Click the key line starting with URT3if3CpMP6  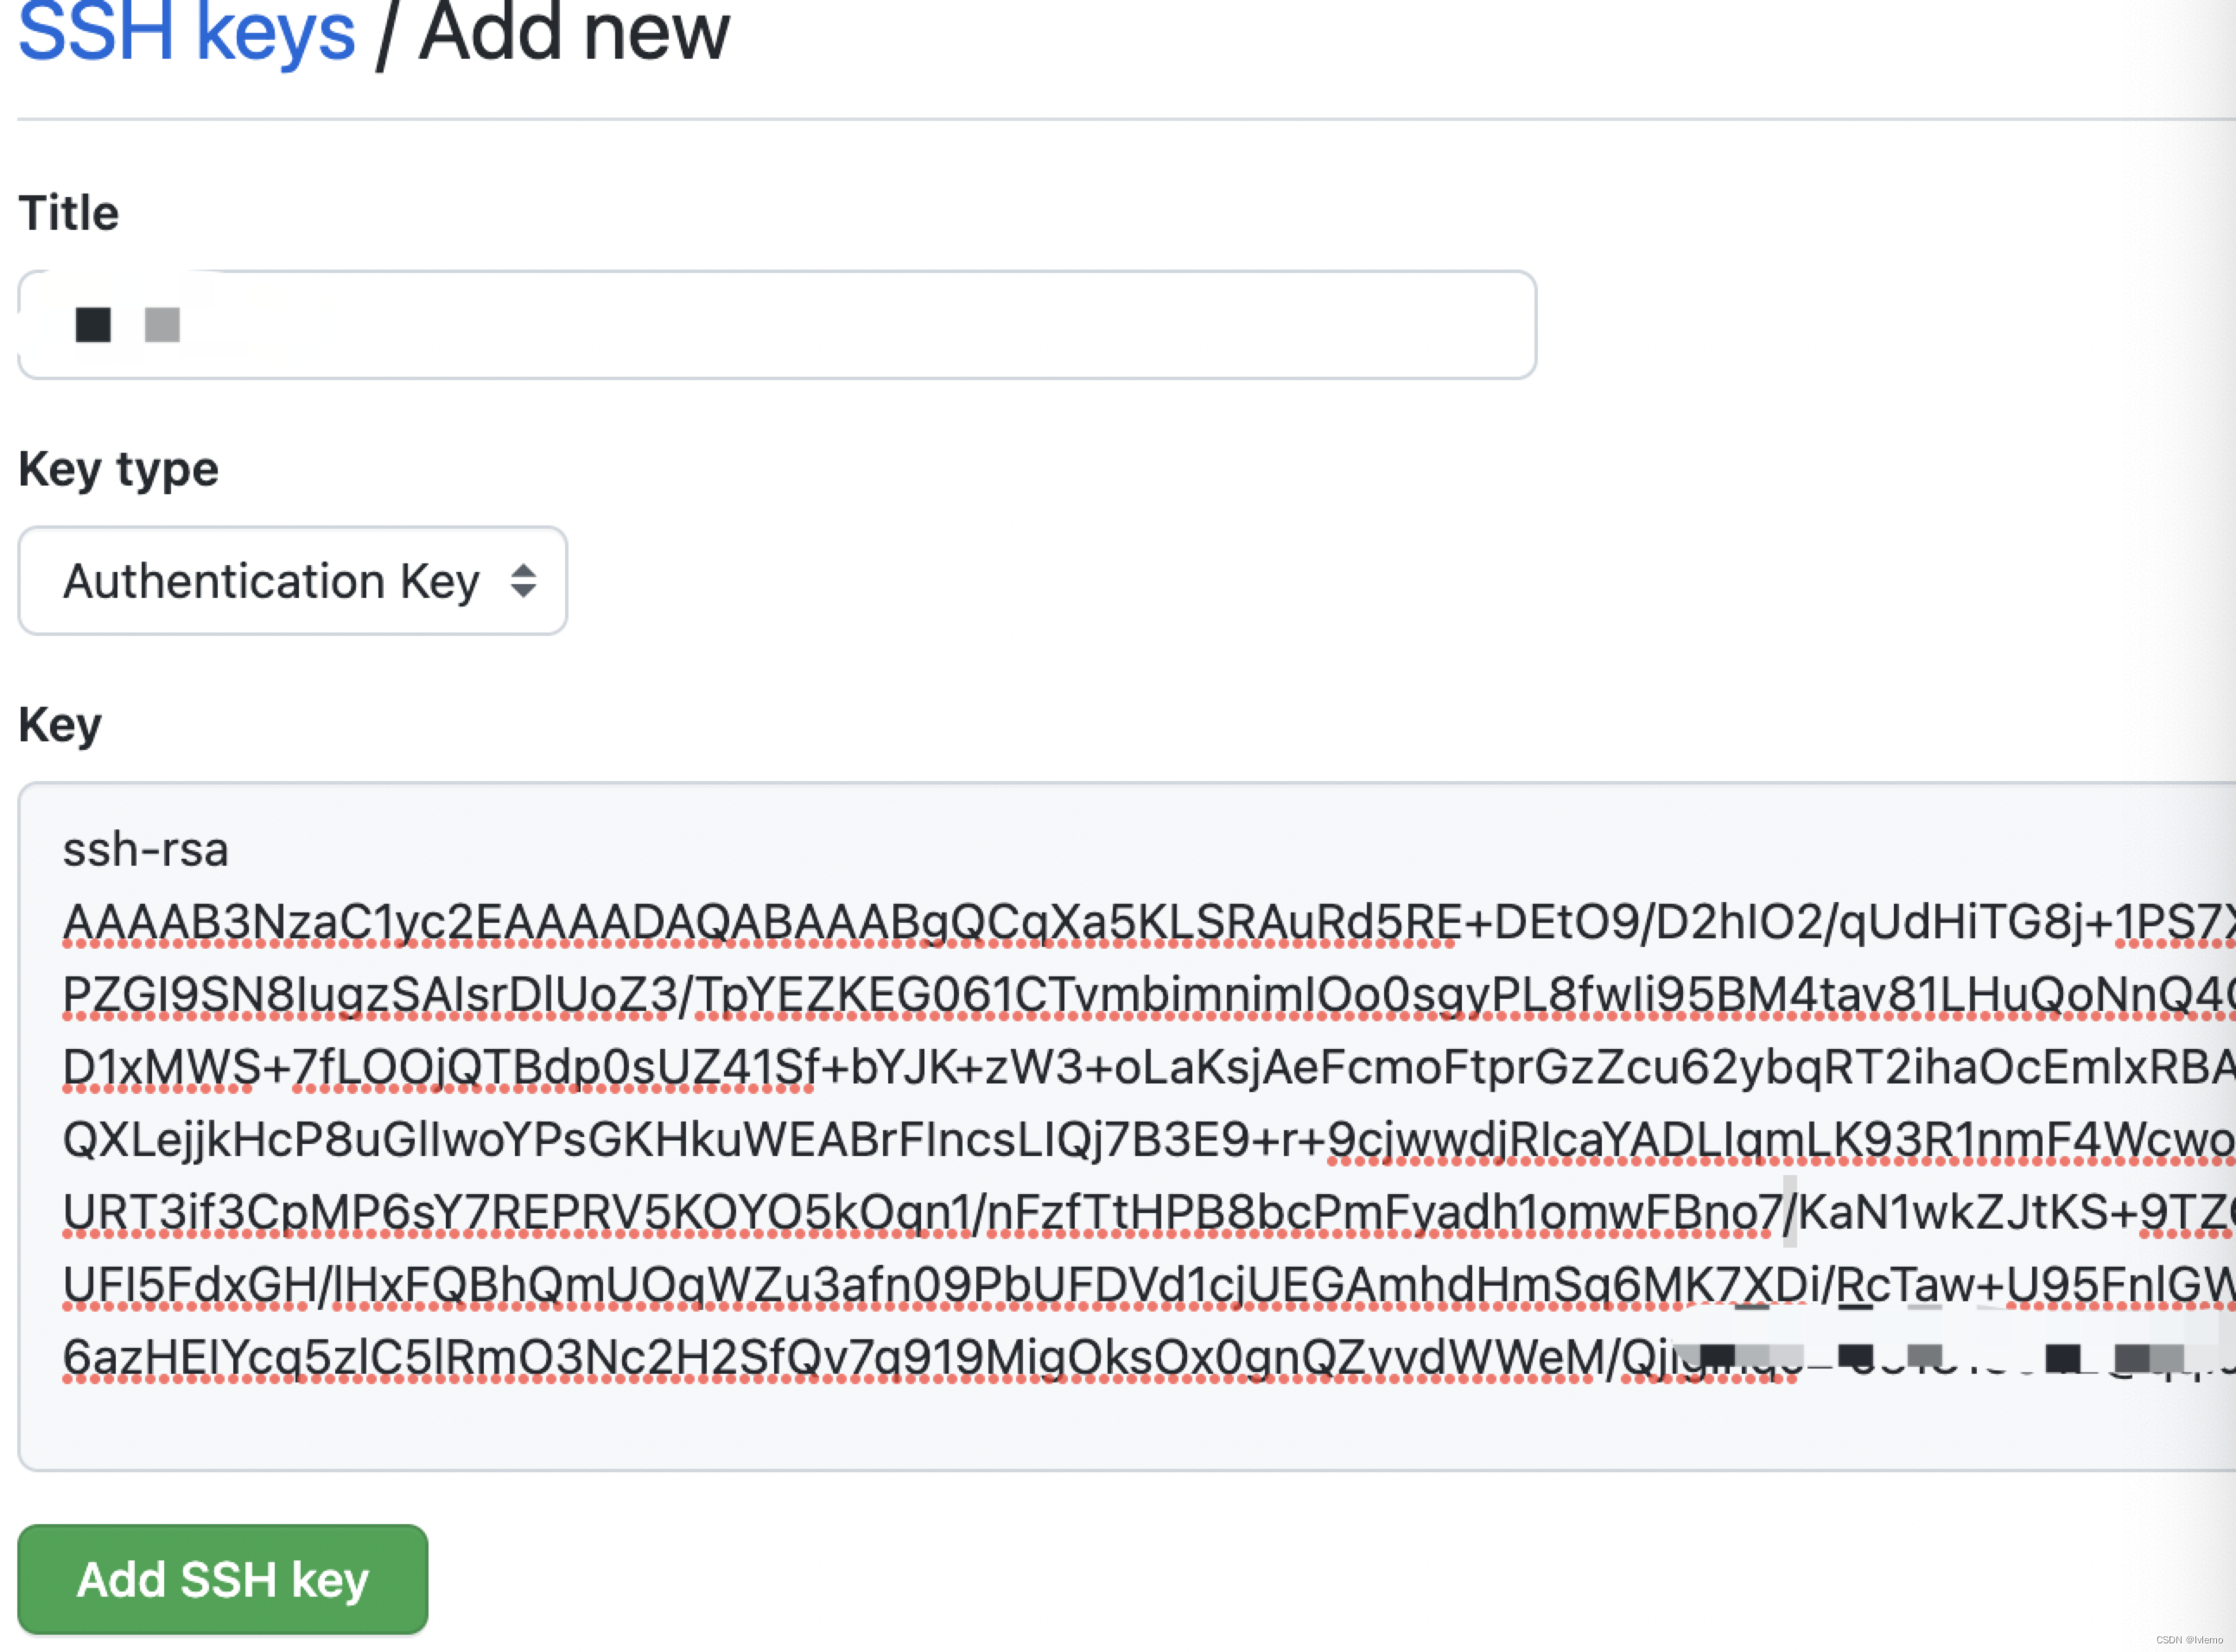pos(1148,1213)
